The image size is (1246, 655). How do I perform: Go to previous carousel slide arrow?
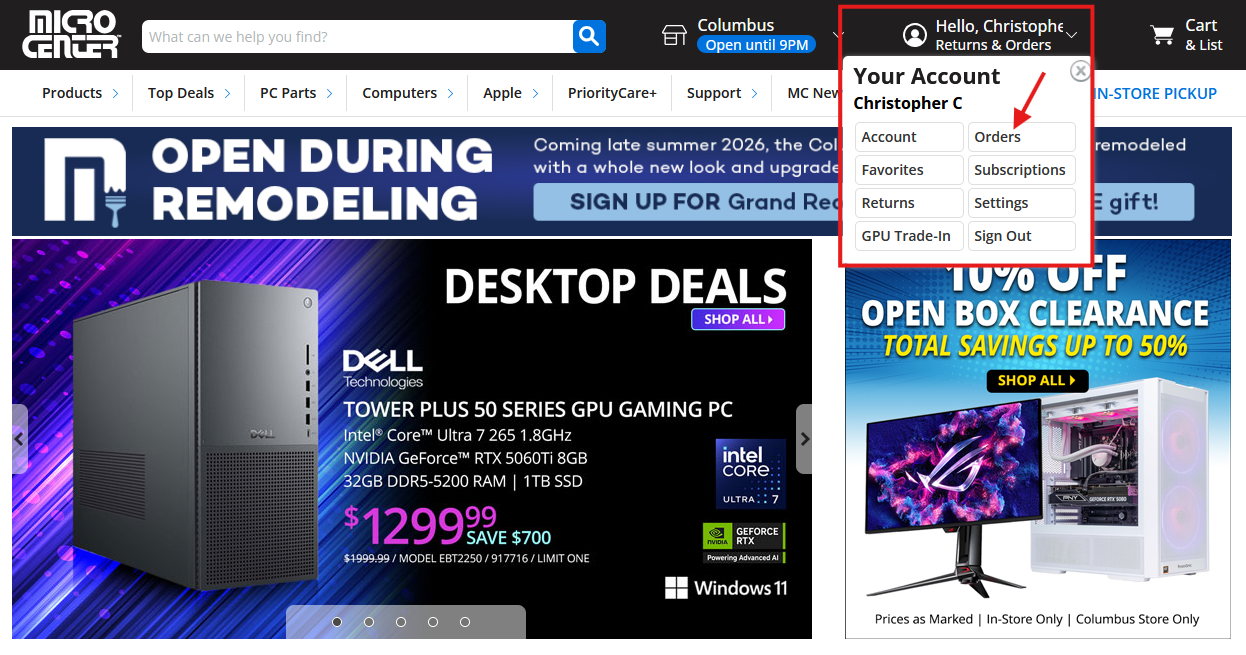(x=19, y=439)
